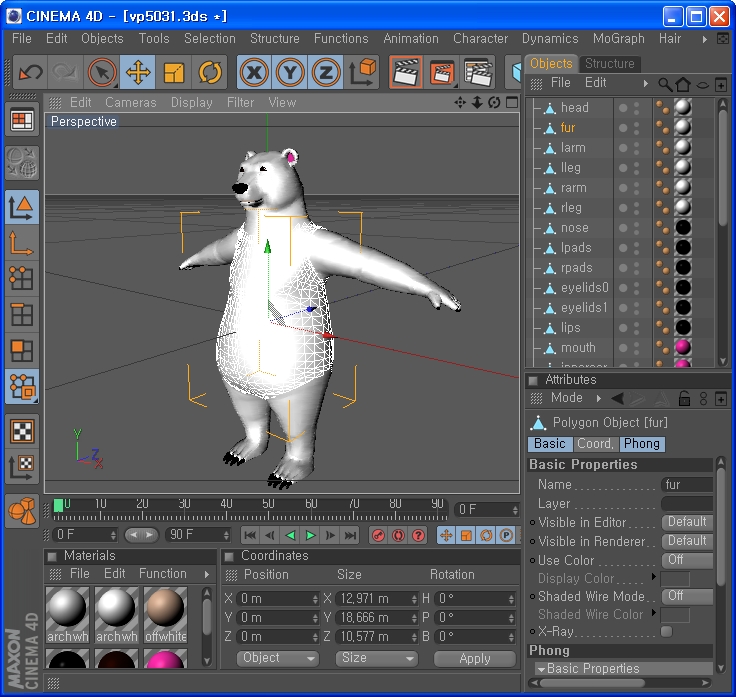736x697 pixels.
Task: Open the MoGraph menu
Action: tap(618, 38)
